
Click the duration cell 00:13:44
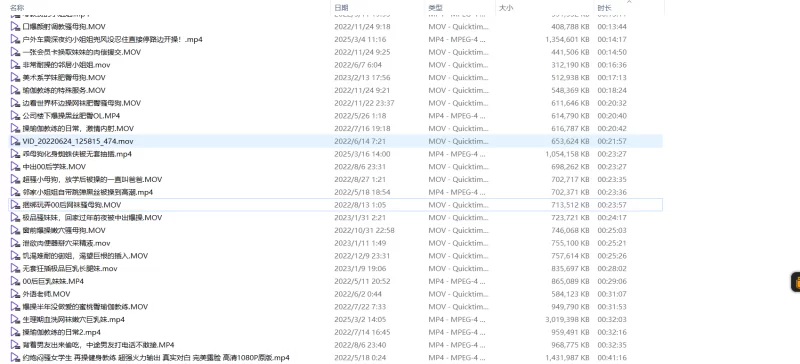pyautogui.click(x=612, y=27)
